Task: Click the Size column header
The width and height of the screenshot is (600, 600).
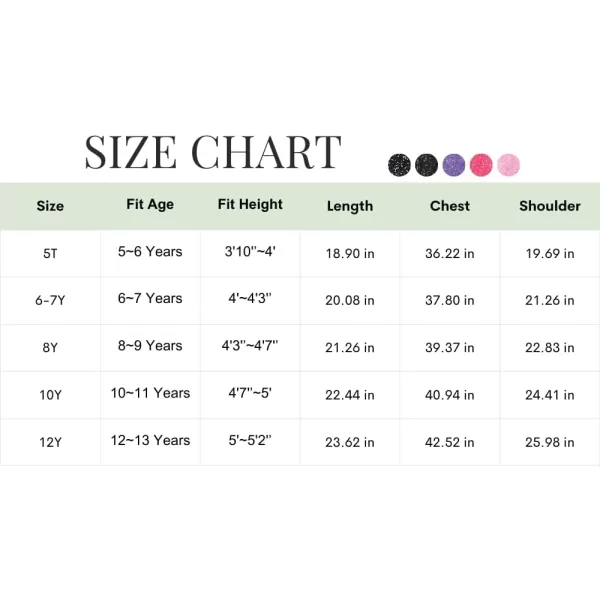Action: (x=50, y=206)
